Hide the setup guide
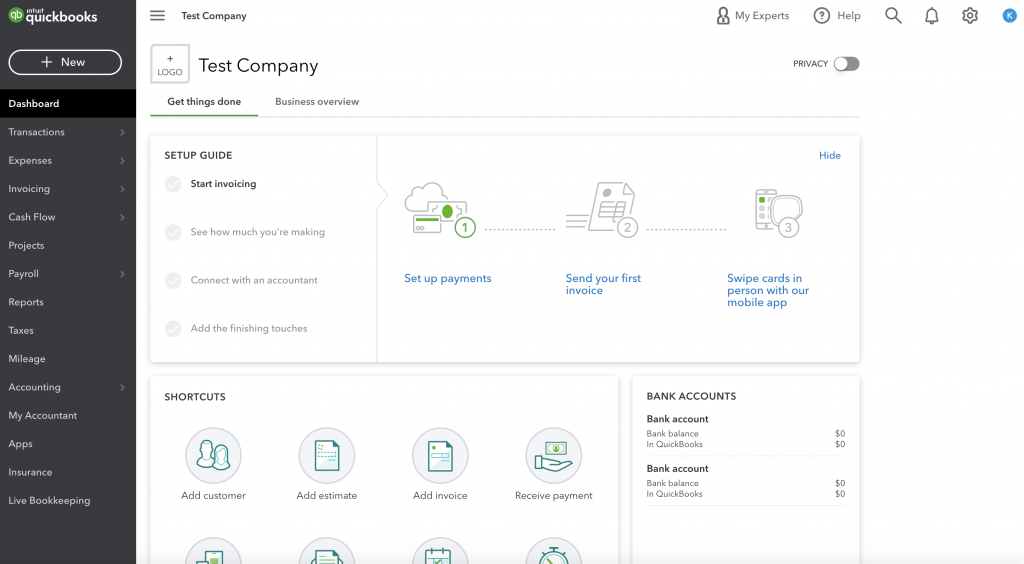 [829, 155]
